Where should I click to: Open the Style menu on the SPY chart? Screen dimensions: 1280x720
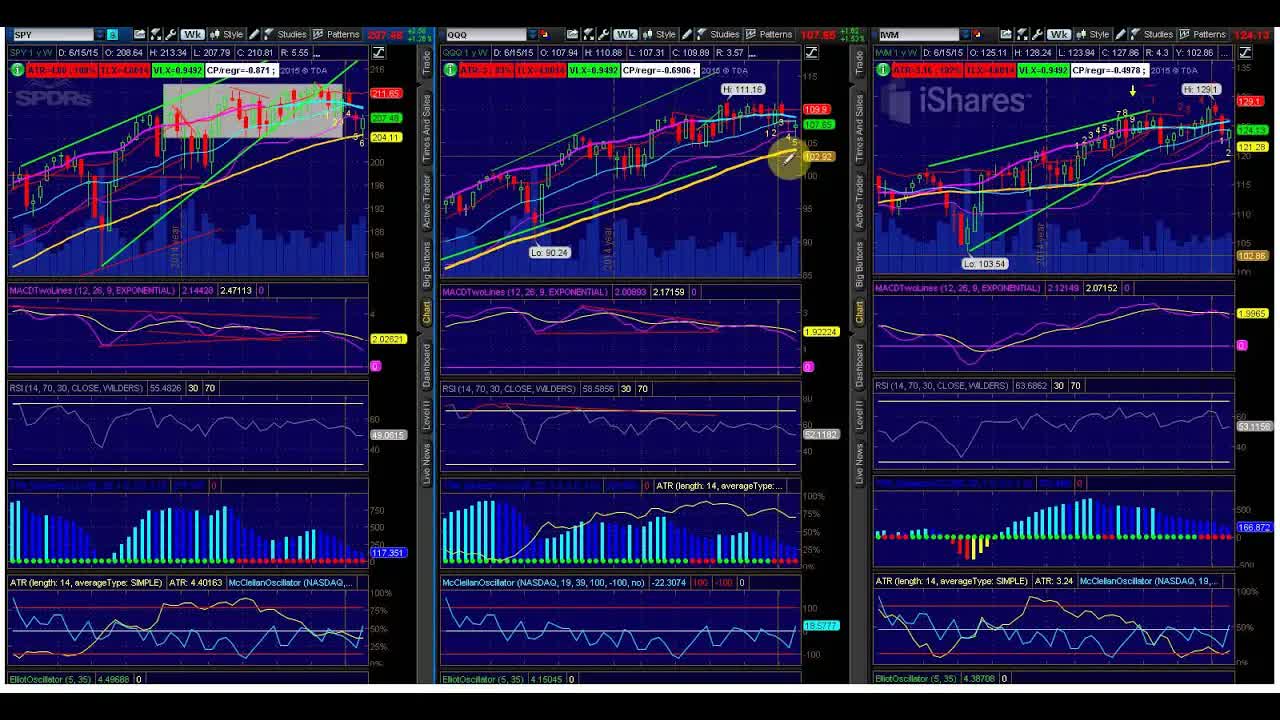tap(225, 34)
